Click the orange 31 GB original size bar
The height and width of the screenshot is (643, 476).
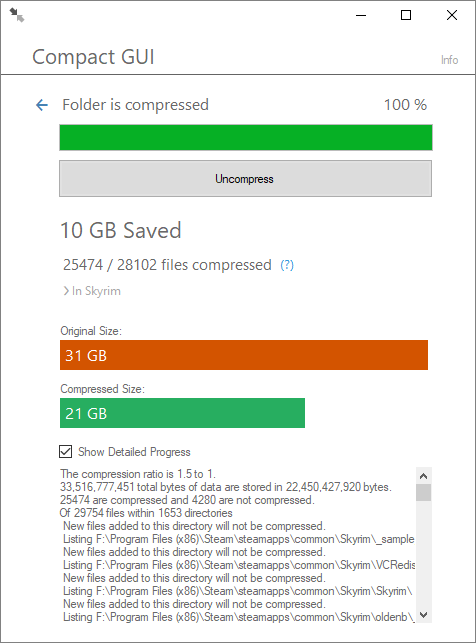coord(244,355)
